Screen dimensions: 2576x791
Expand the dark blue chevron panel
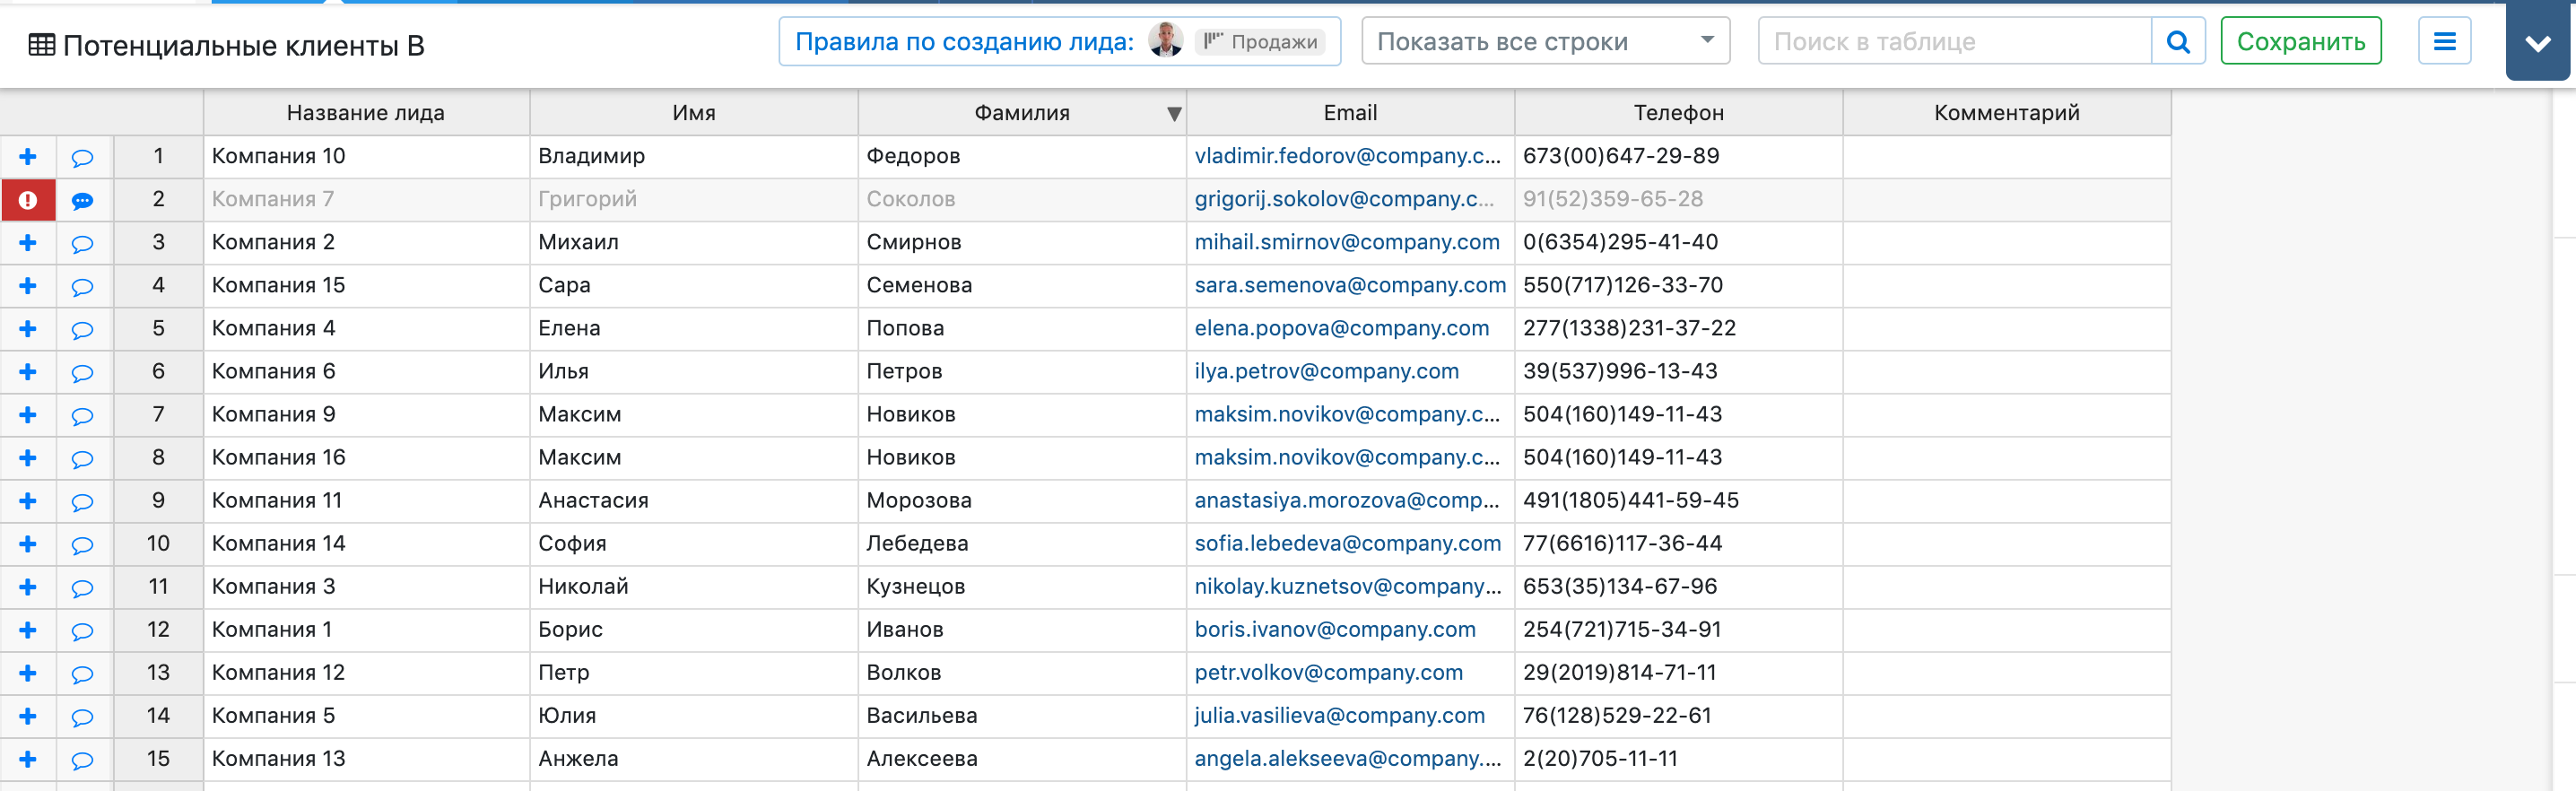tap(2537, 44)
